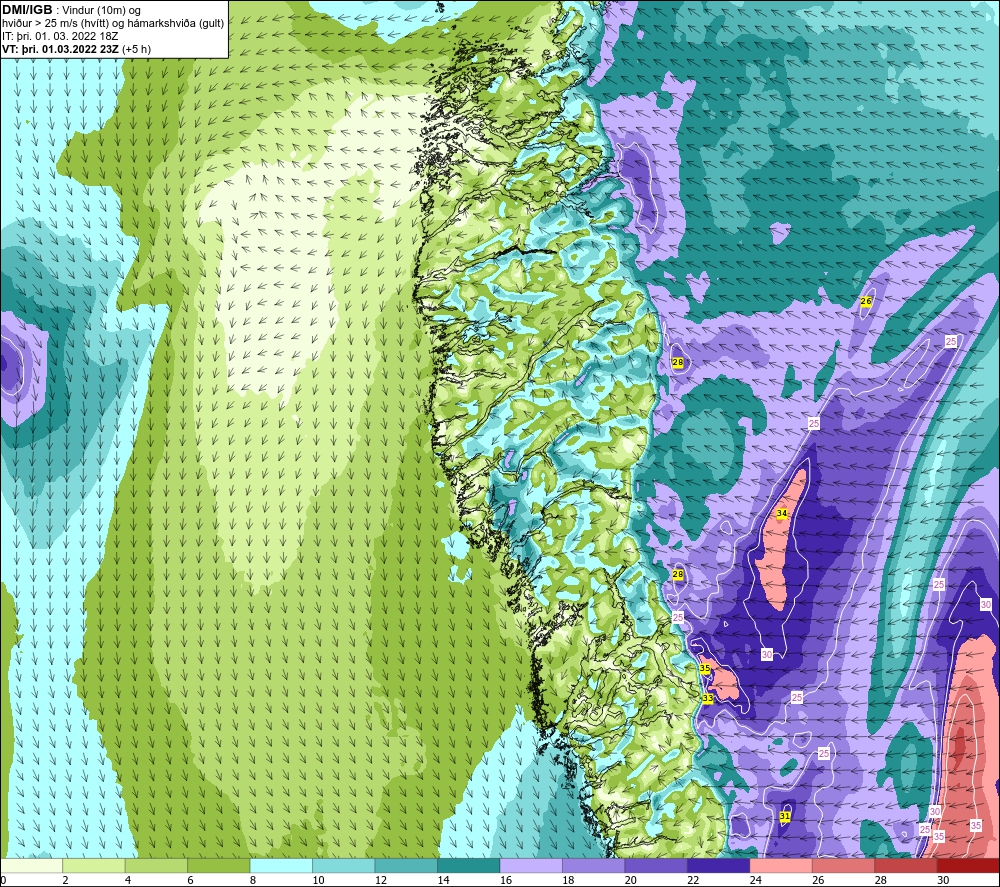Click the 26–28 m/s salmon legend swatch
Image resolution: width=1000 pixels, height=887 pixels.
coord(844,866)
